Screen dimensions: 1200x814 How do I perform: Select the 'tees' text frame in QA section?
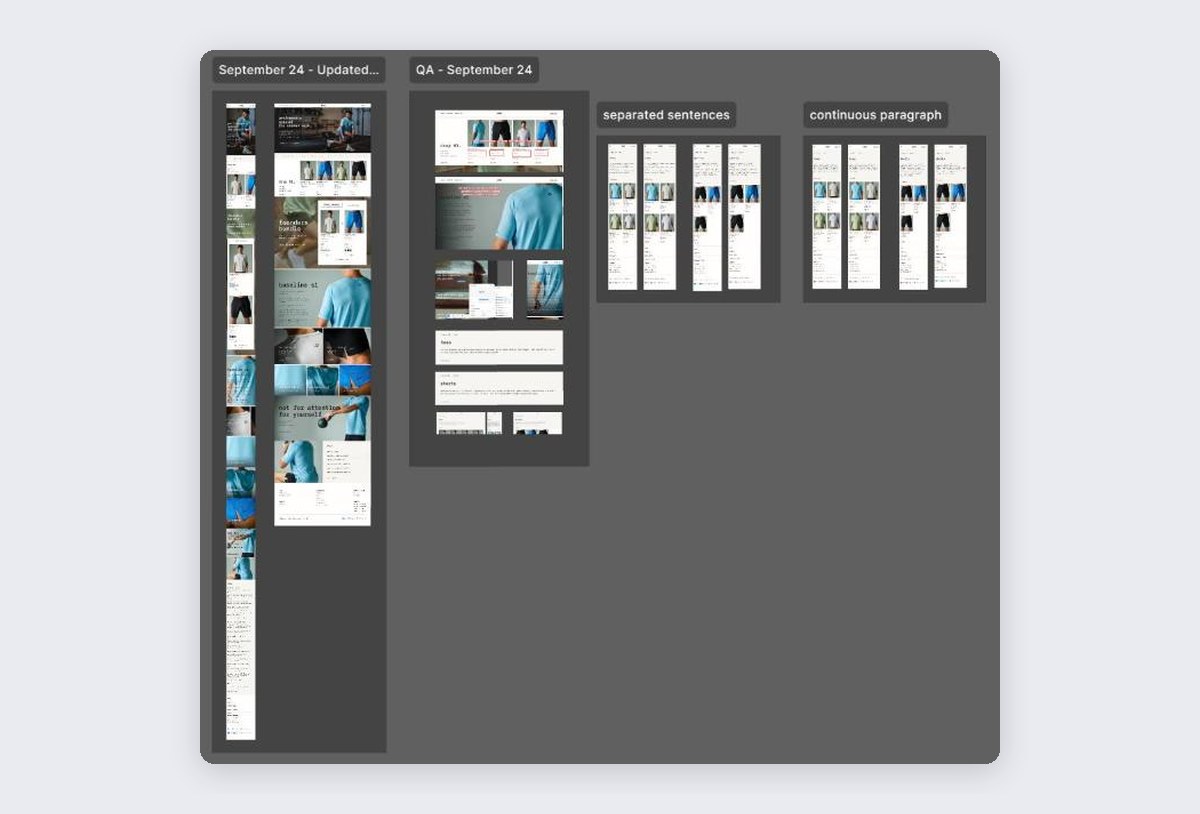pyautogui.click(x=499, y=347)
